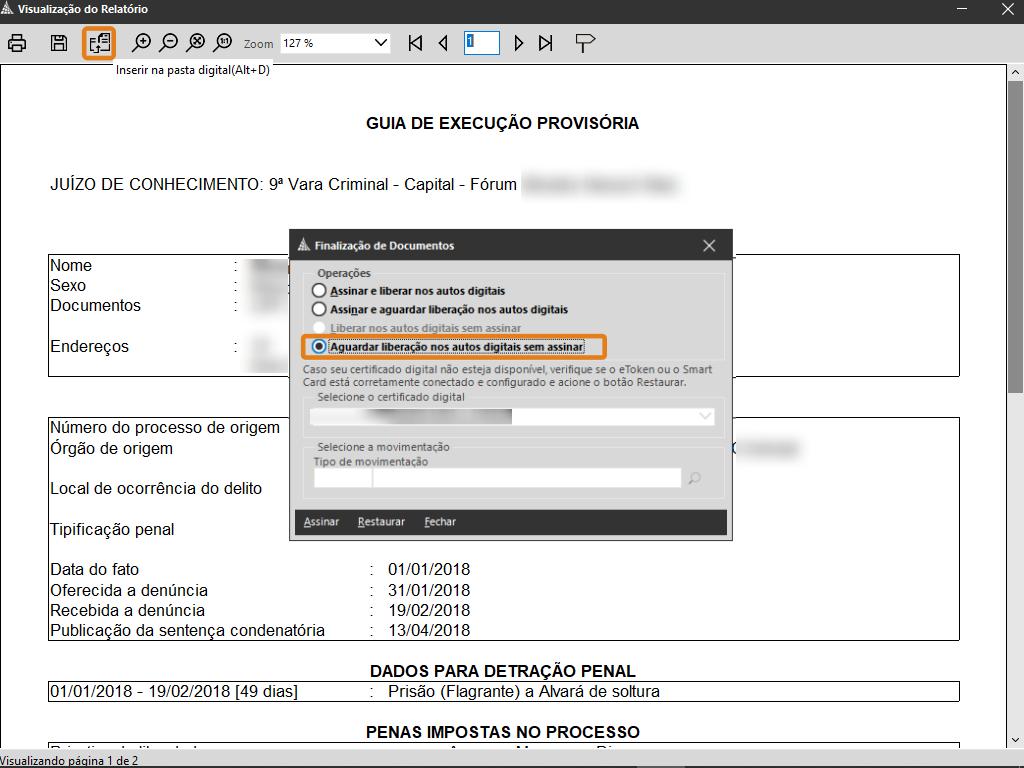Viewport: 1024px width, 768px height.
Task: Click the vertical scrollbar thumb
Action: tap(1016, 236)
